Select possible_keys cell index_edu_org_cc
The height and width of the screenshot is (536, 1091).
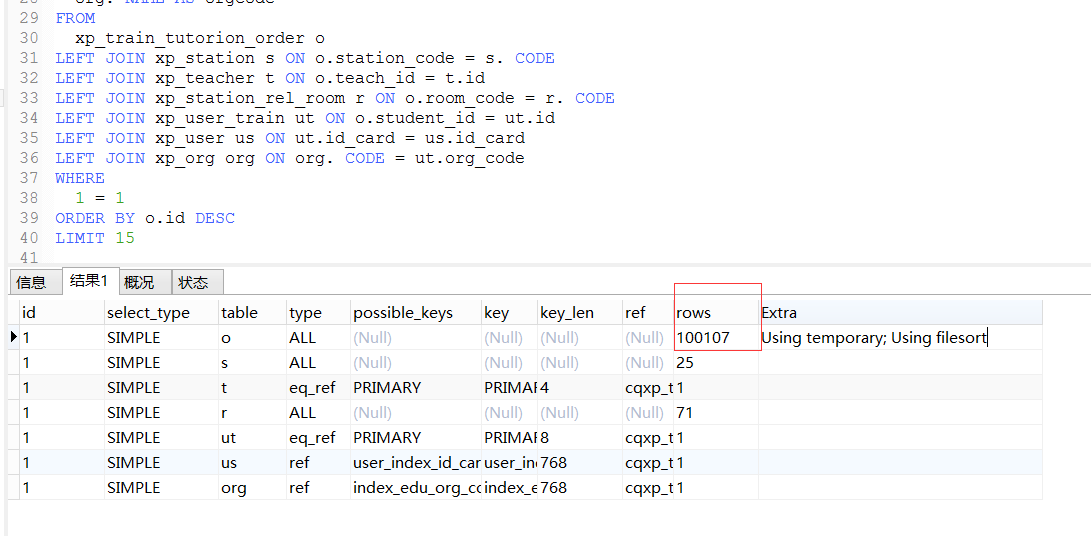click(415, 488)
